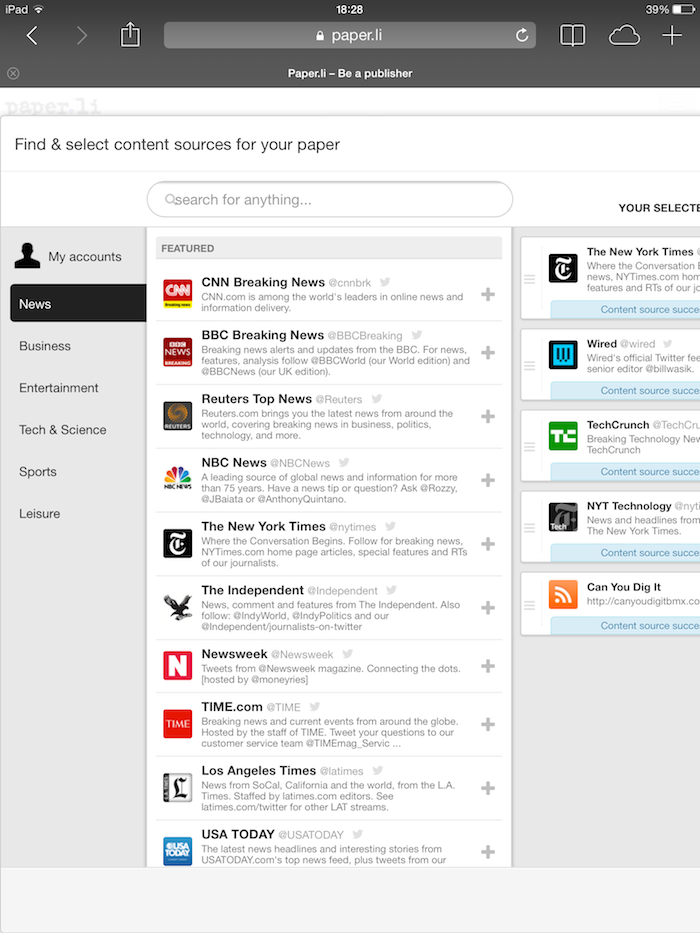Image resolution: width=700 pixels, height=933 pixels.
Task: Tap the FEATURED section header
Action: coord(329,248)
